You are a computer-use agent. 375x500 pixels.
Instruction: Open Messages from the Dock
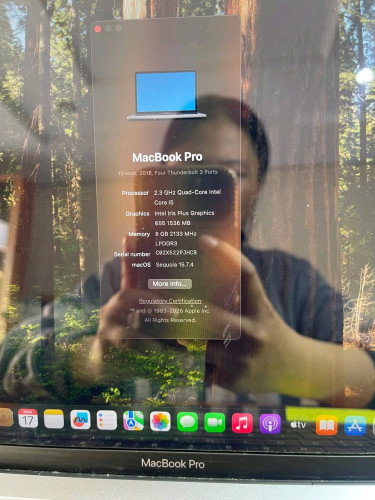pos(187,422)
